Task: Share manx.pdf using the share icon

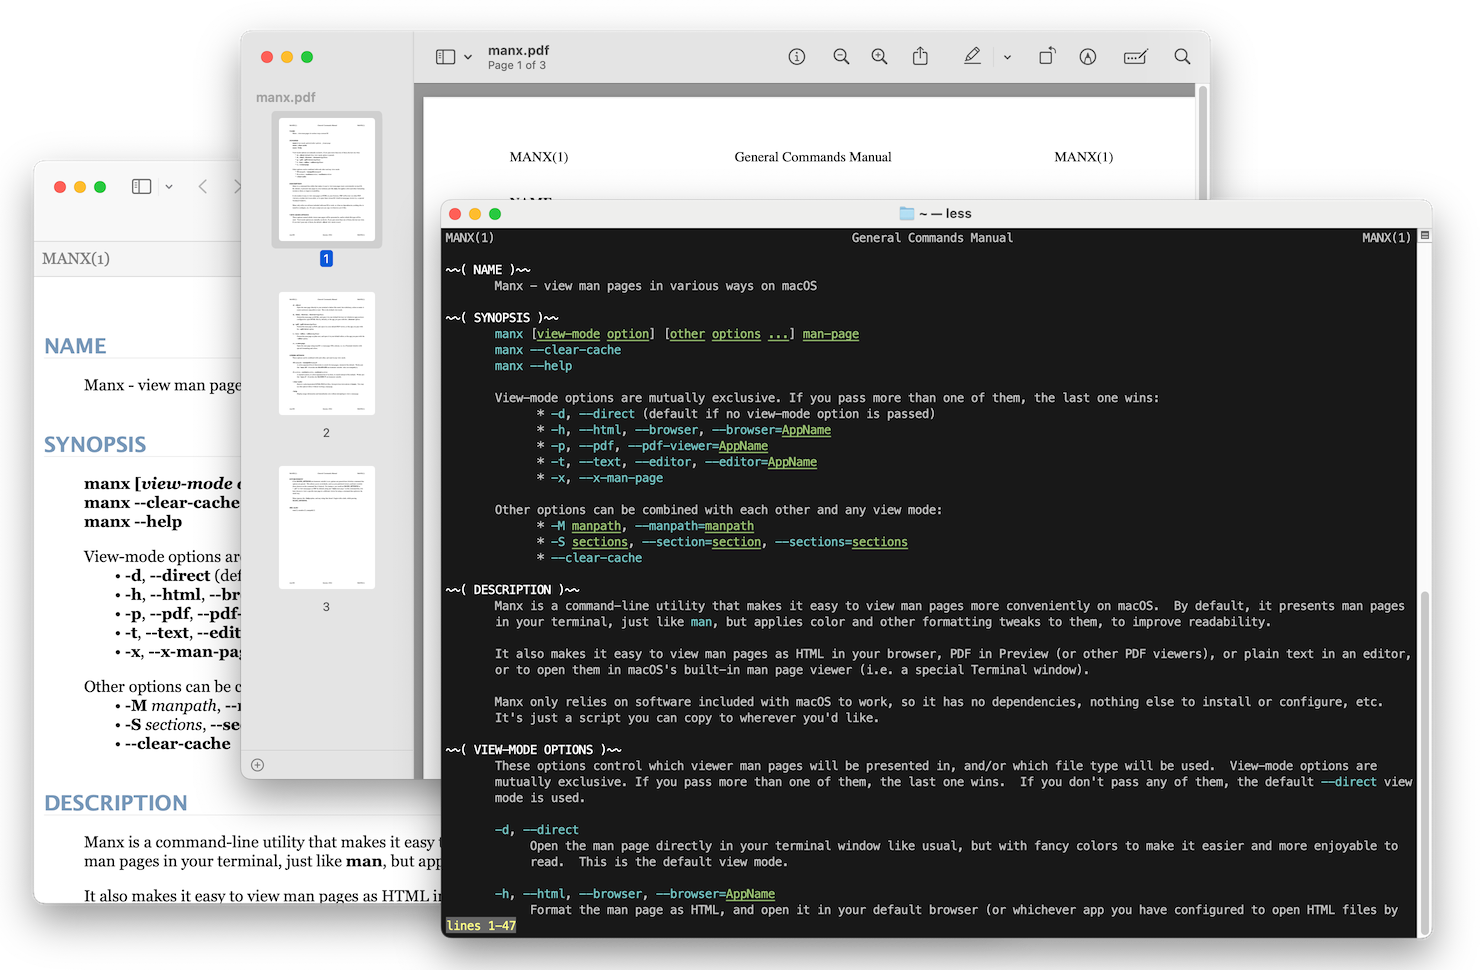Action: 920,56
